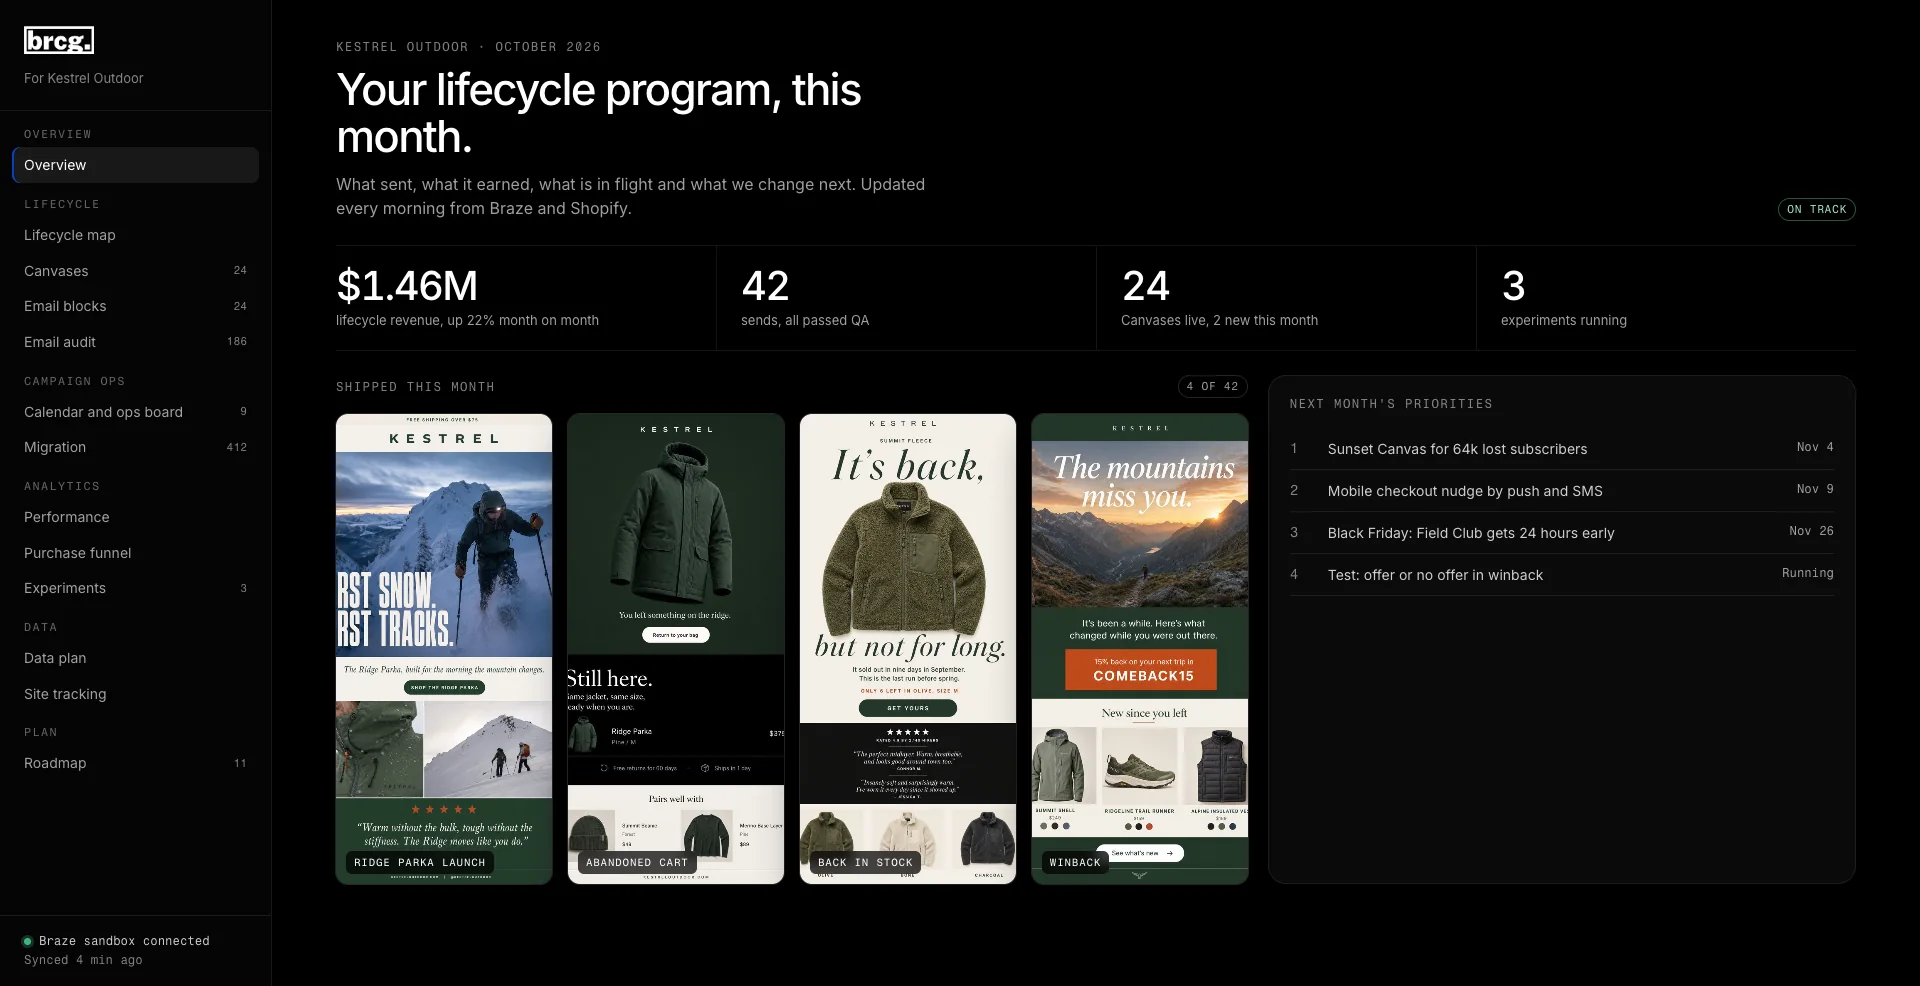Open the Lifecycle map page
Viewport: 1920px width, 986px height.
pos(135,235)
